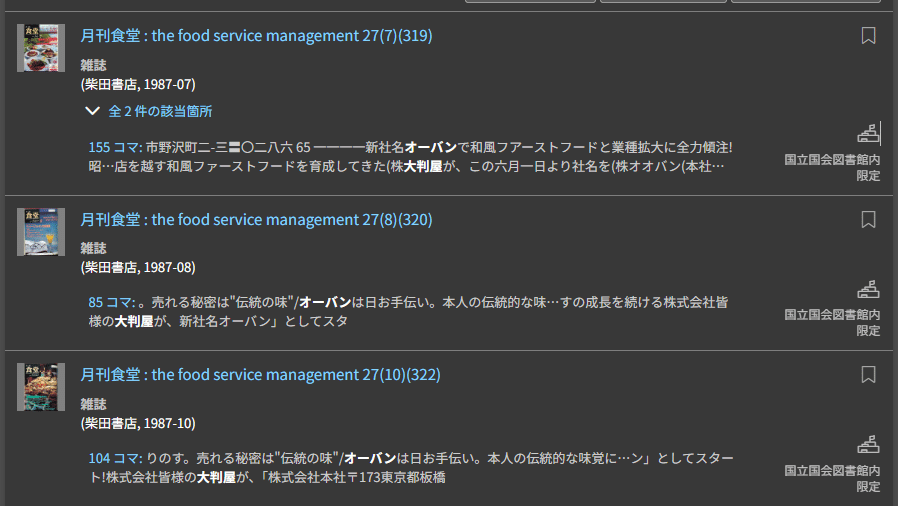898x506 pixels.
Task: Click library-only access icon for 27(8)(320)
Action: pyautogui.click(x=868, y=290)
